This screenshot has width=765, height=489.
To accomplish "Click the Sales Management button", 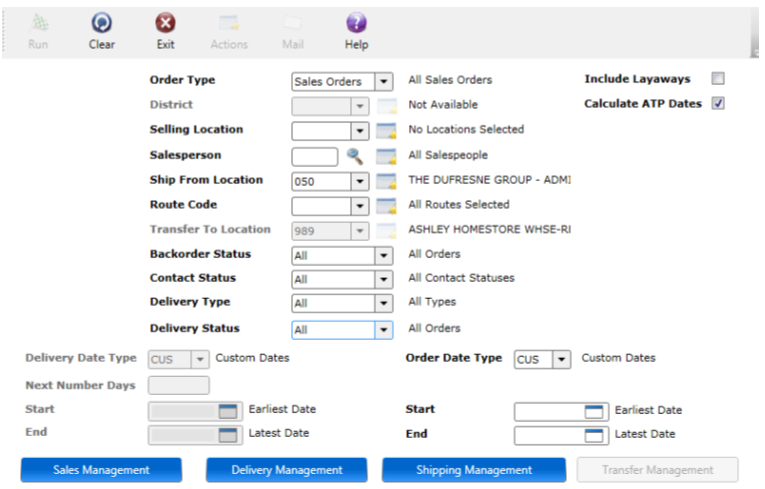I will 101,470.
